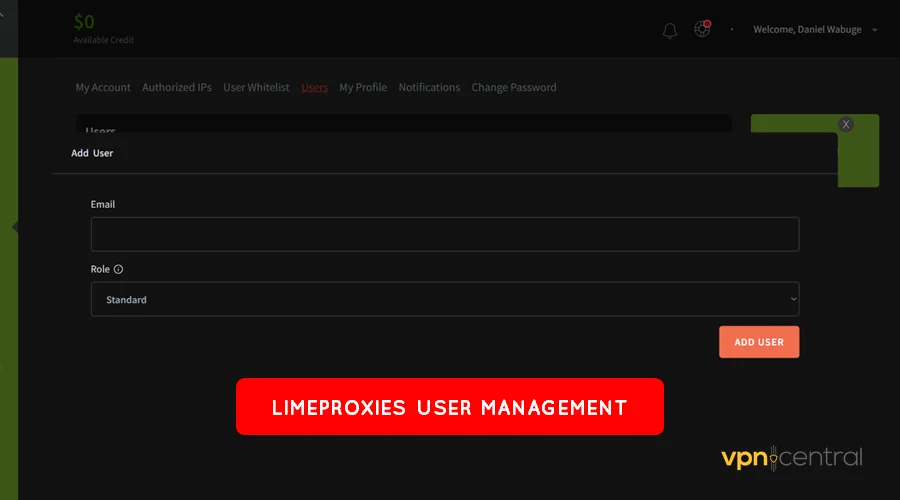This screenshot has width=900, height=500.
Task: Click the sidebar collapse arrow
Action: click(x=15, y=227)
